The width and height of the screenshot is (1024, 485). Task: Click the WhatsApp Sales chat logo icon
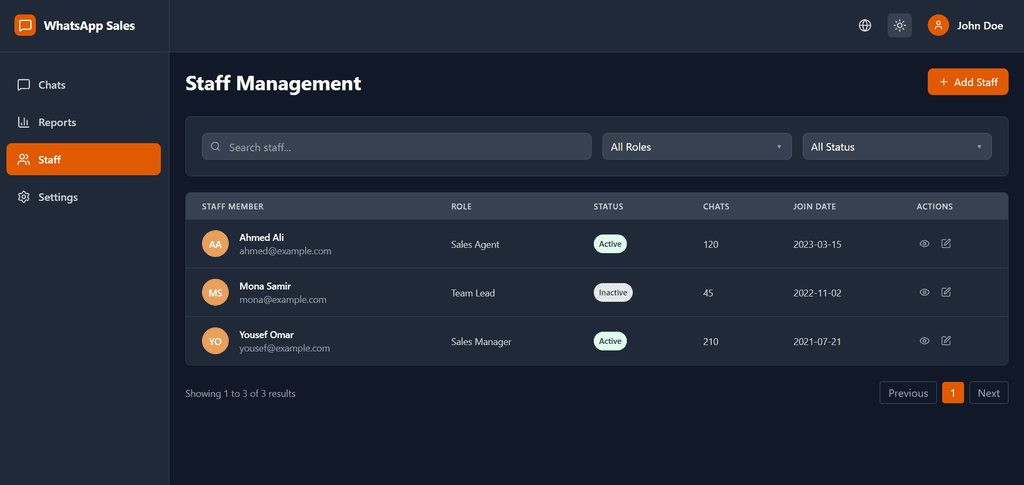tap(25, 26)
